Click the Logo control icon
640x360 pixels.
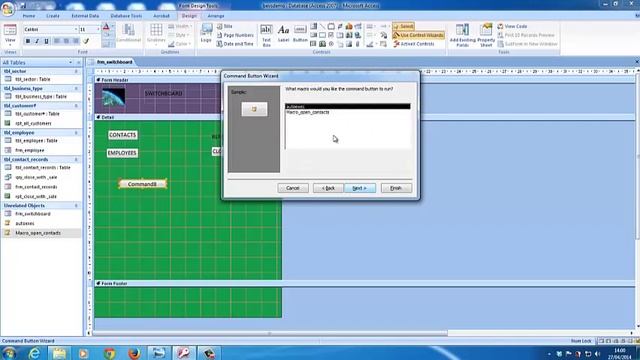point(207,33)
